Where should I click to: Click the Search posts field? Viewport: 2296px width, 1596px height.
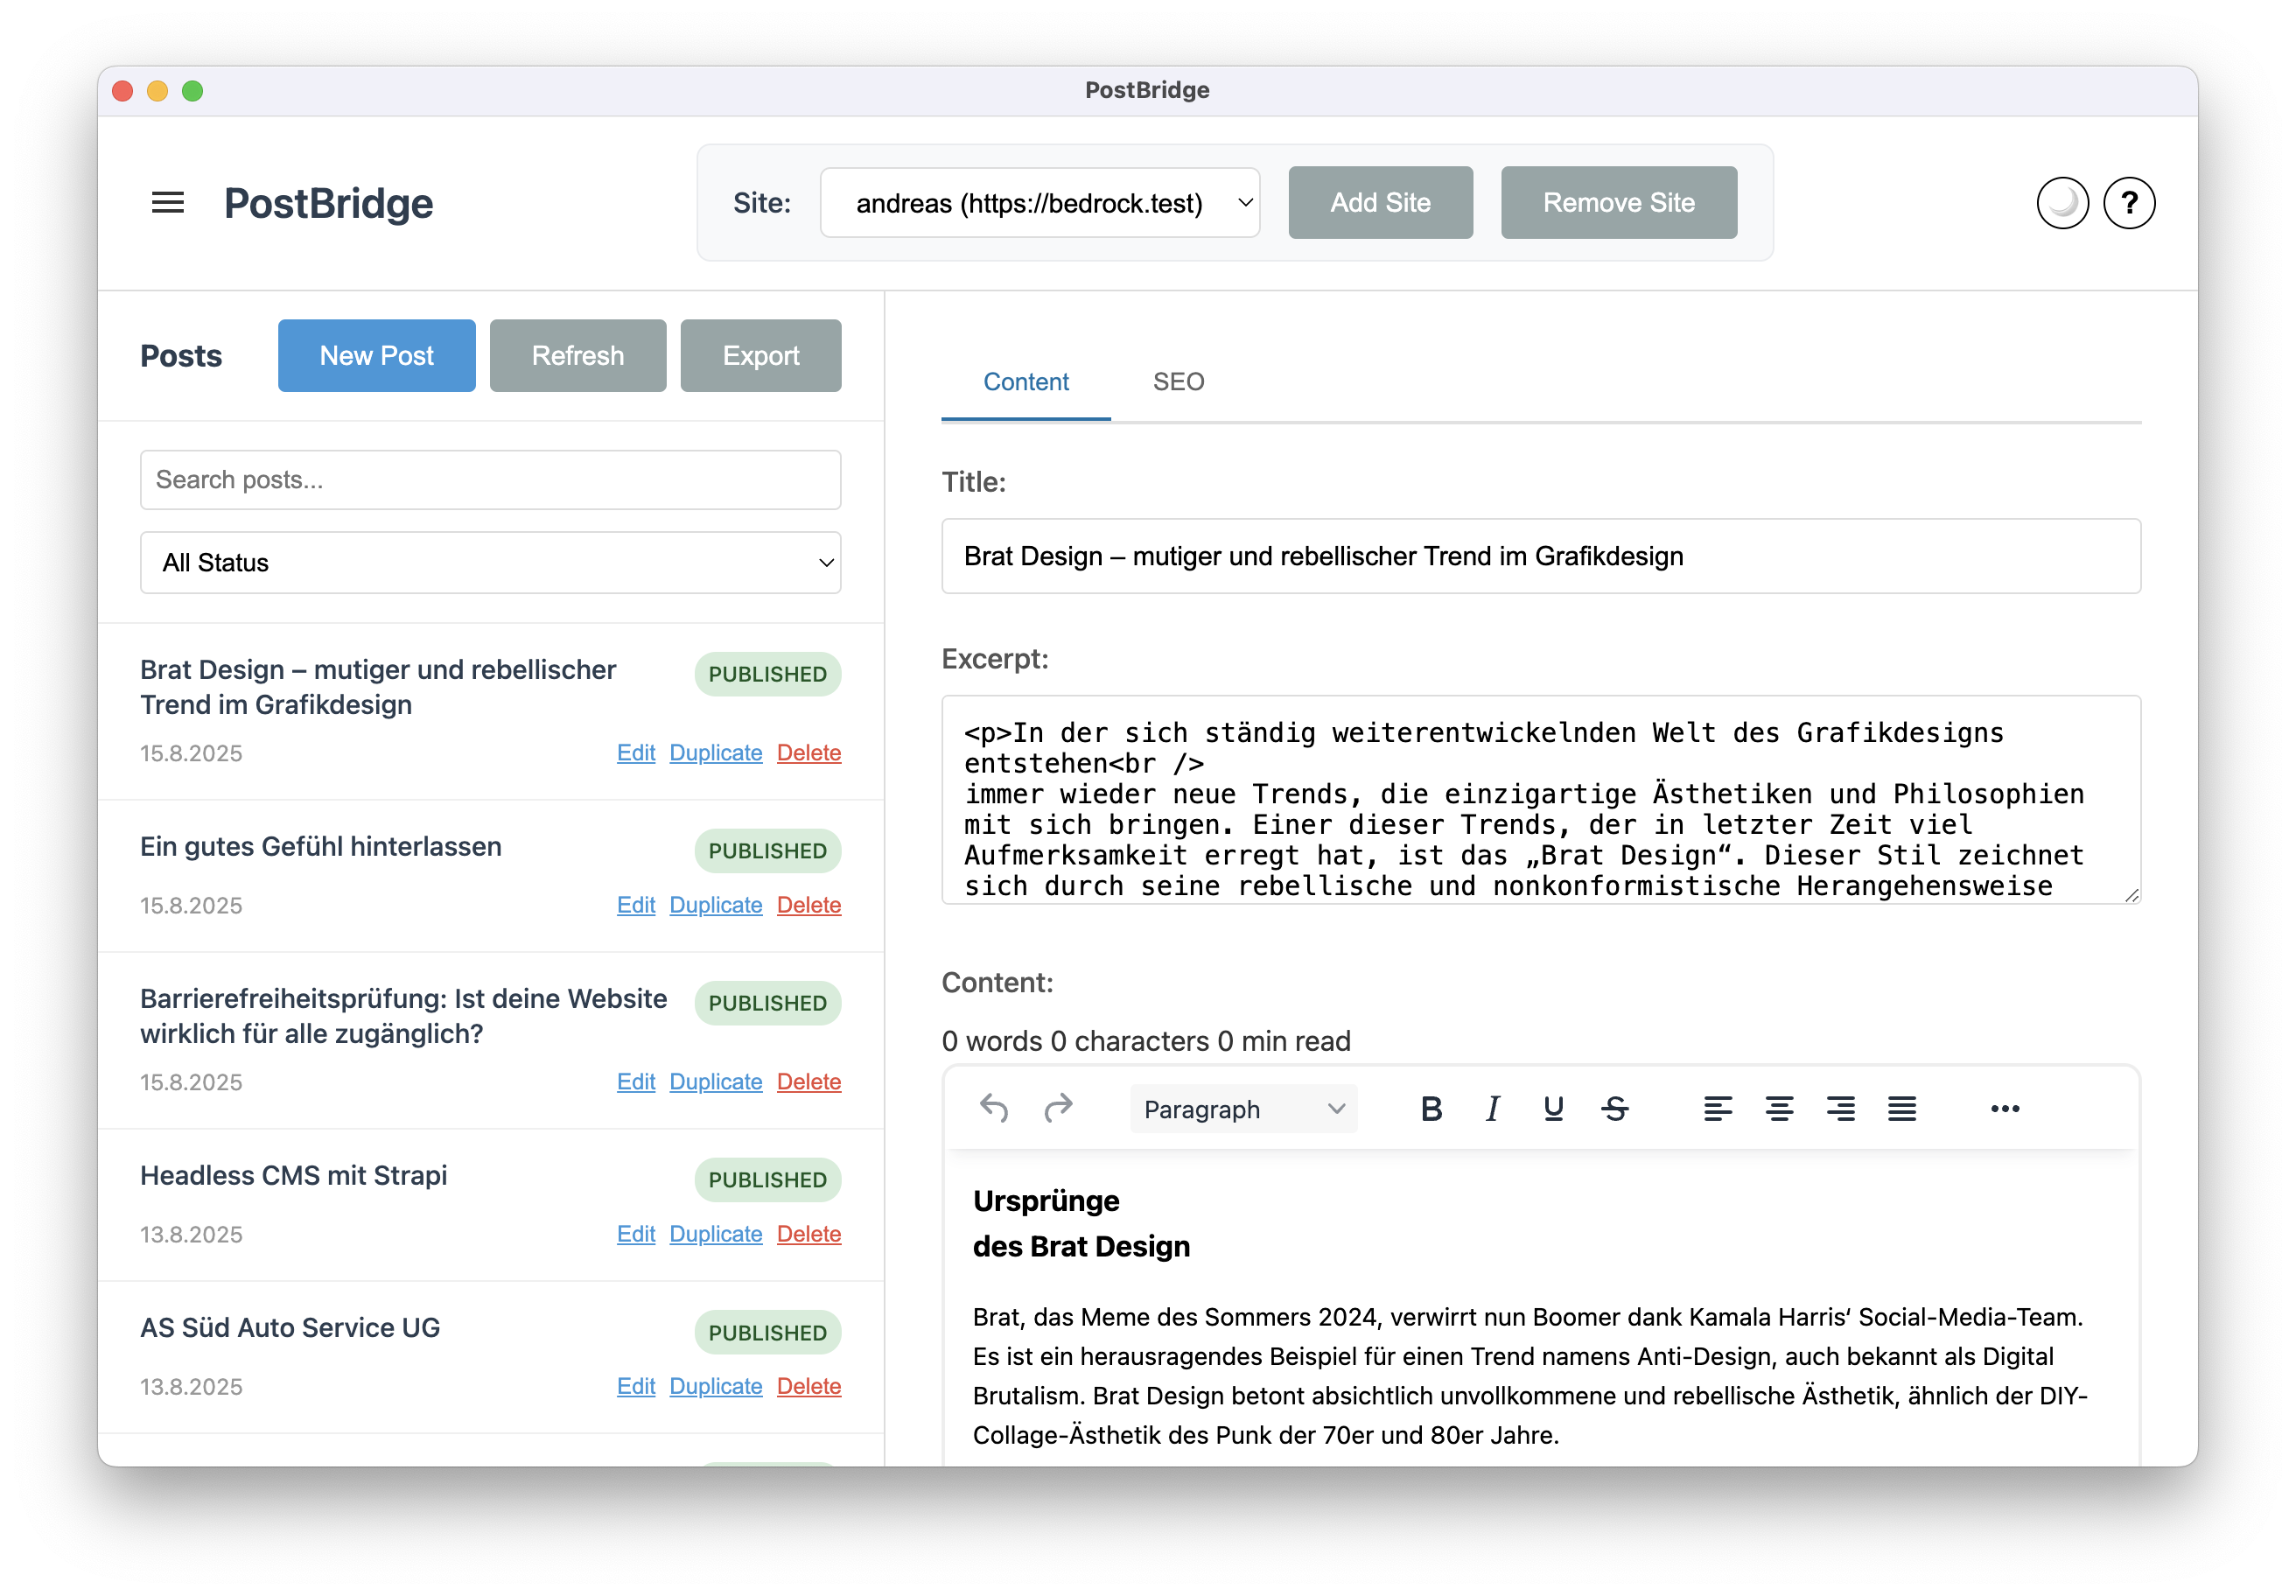coord(490,480)
